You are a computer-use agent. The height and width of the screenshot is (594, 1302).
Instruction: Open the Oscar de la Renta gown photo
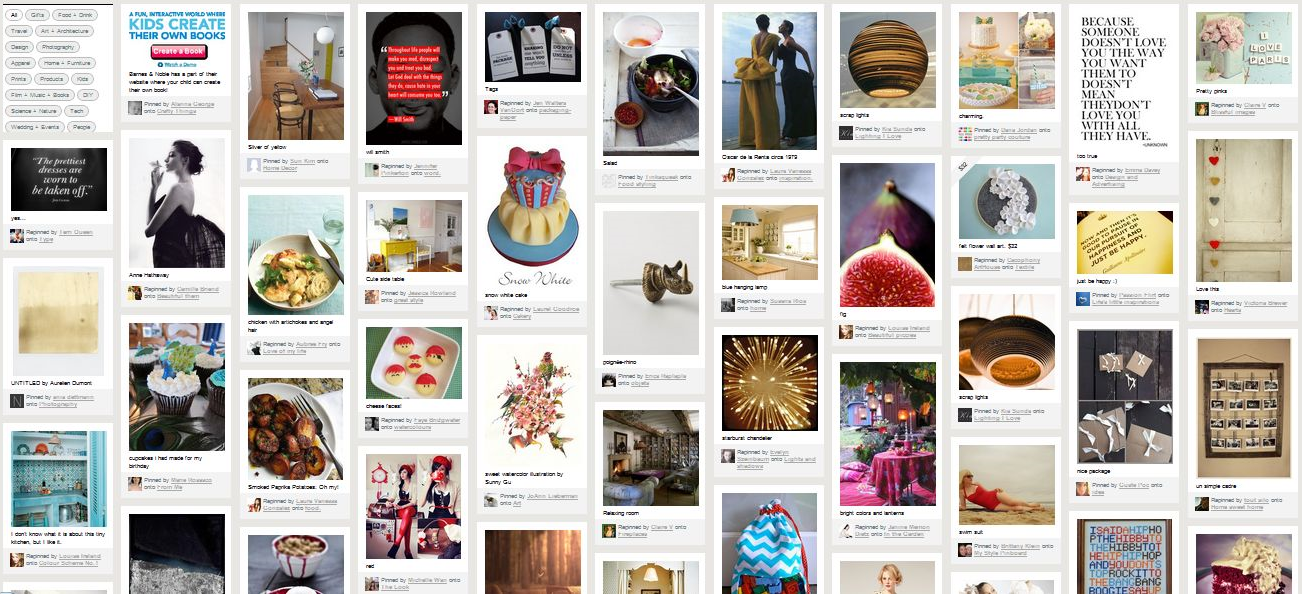768,81
